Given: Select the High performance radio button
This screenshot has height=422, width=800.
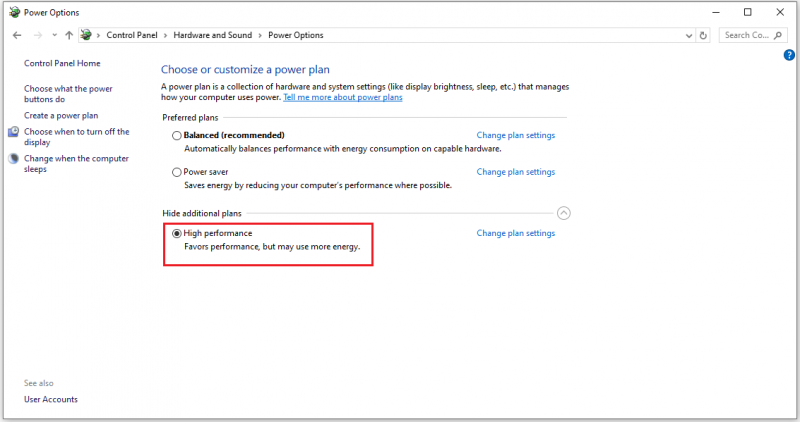Looking at the screenshot, I should [x=177, y=234].
